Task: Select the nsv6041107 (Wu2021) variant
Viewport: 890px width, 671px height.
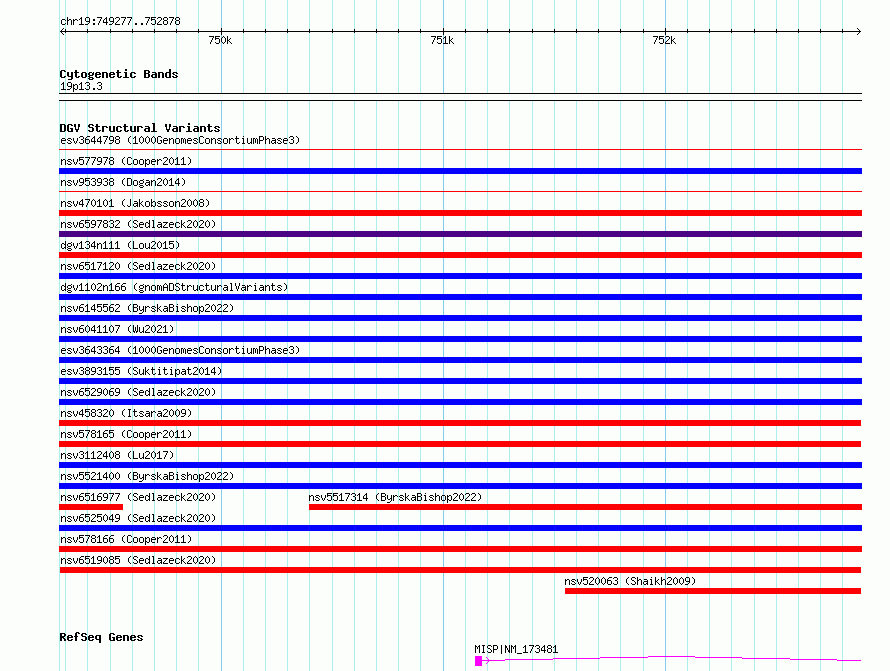Action: [117, 329]
